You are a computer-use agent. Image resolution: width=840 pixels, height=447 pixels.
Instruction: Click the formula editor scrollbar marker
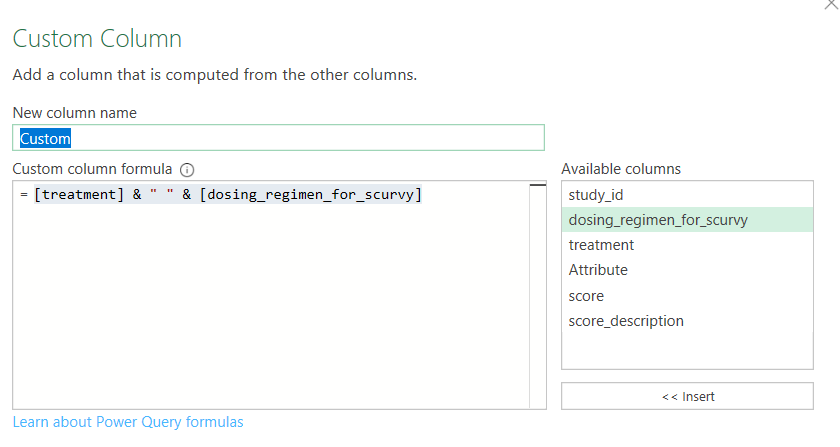tap(537, 185)
